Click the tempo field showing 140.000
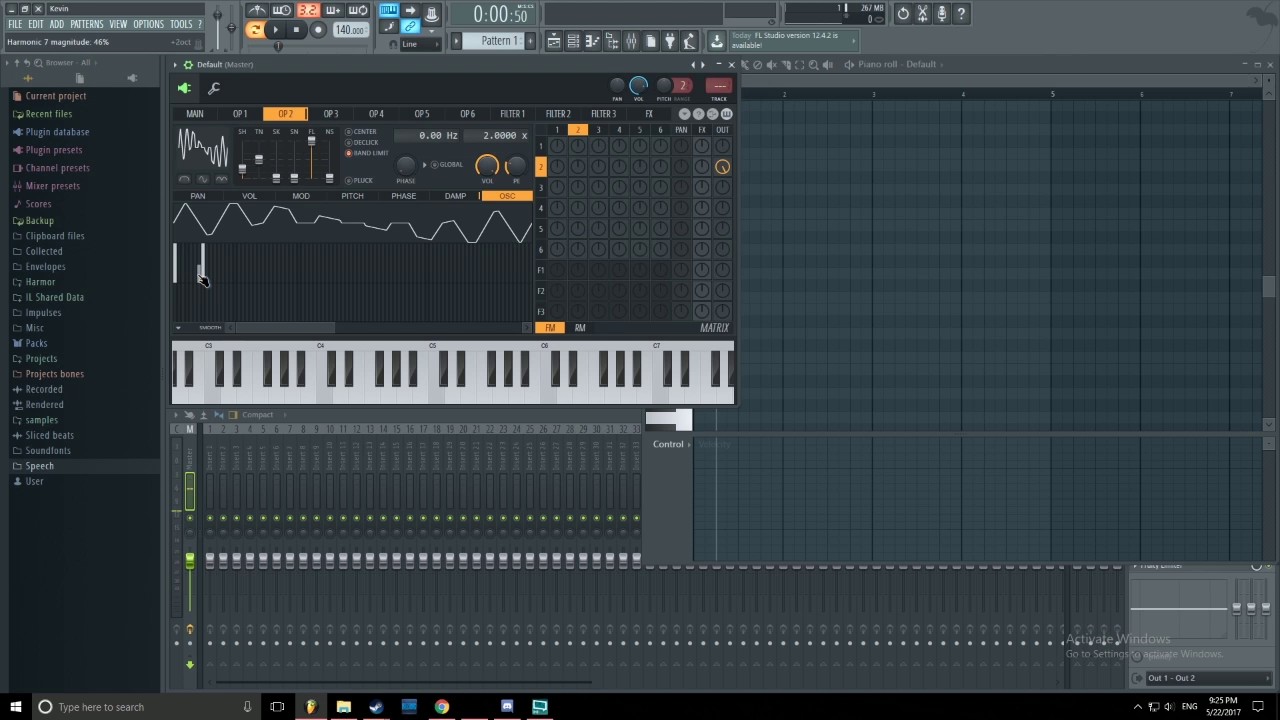 (x=350, y=30)
